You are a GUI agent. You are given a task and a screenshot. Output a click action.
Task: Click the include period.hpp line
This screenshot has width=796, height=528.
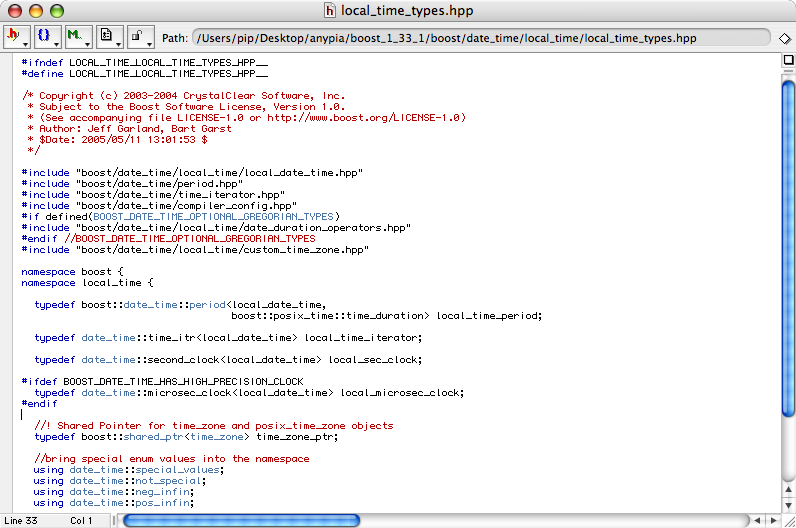click(x=132, y=184)
